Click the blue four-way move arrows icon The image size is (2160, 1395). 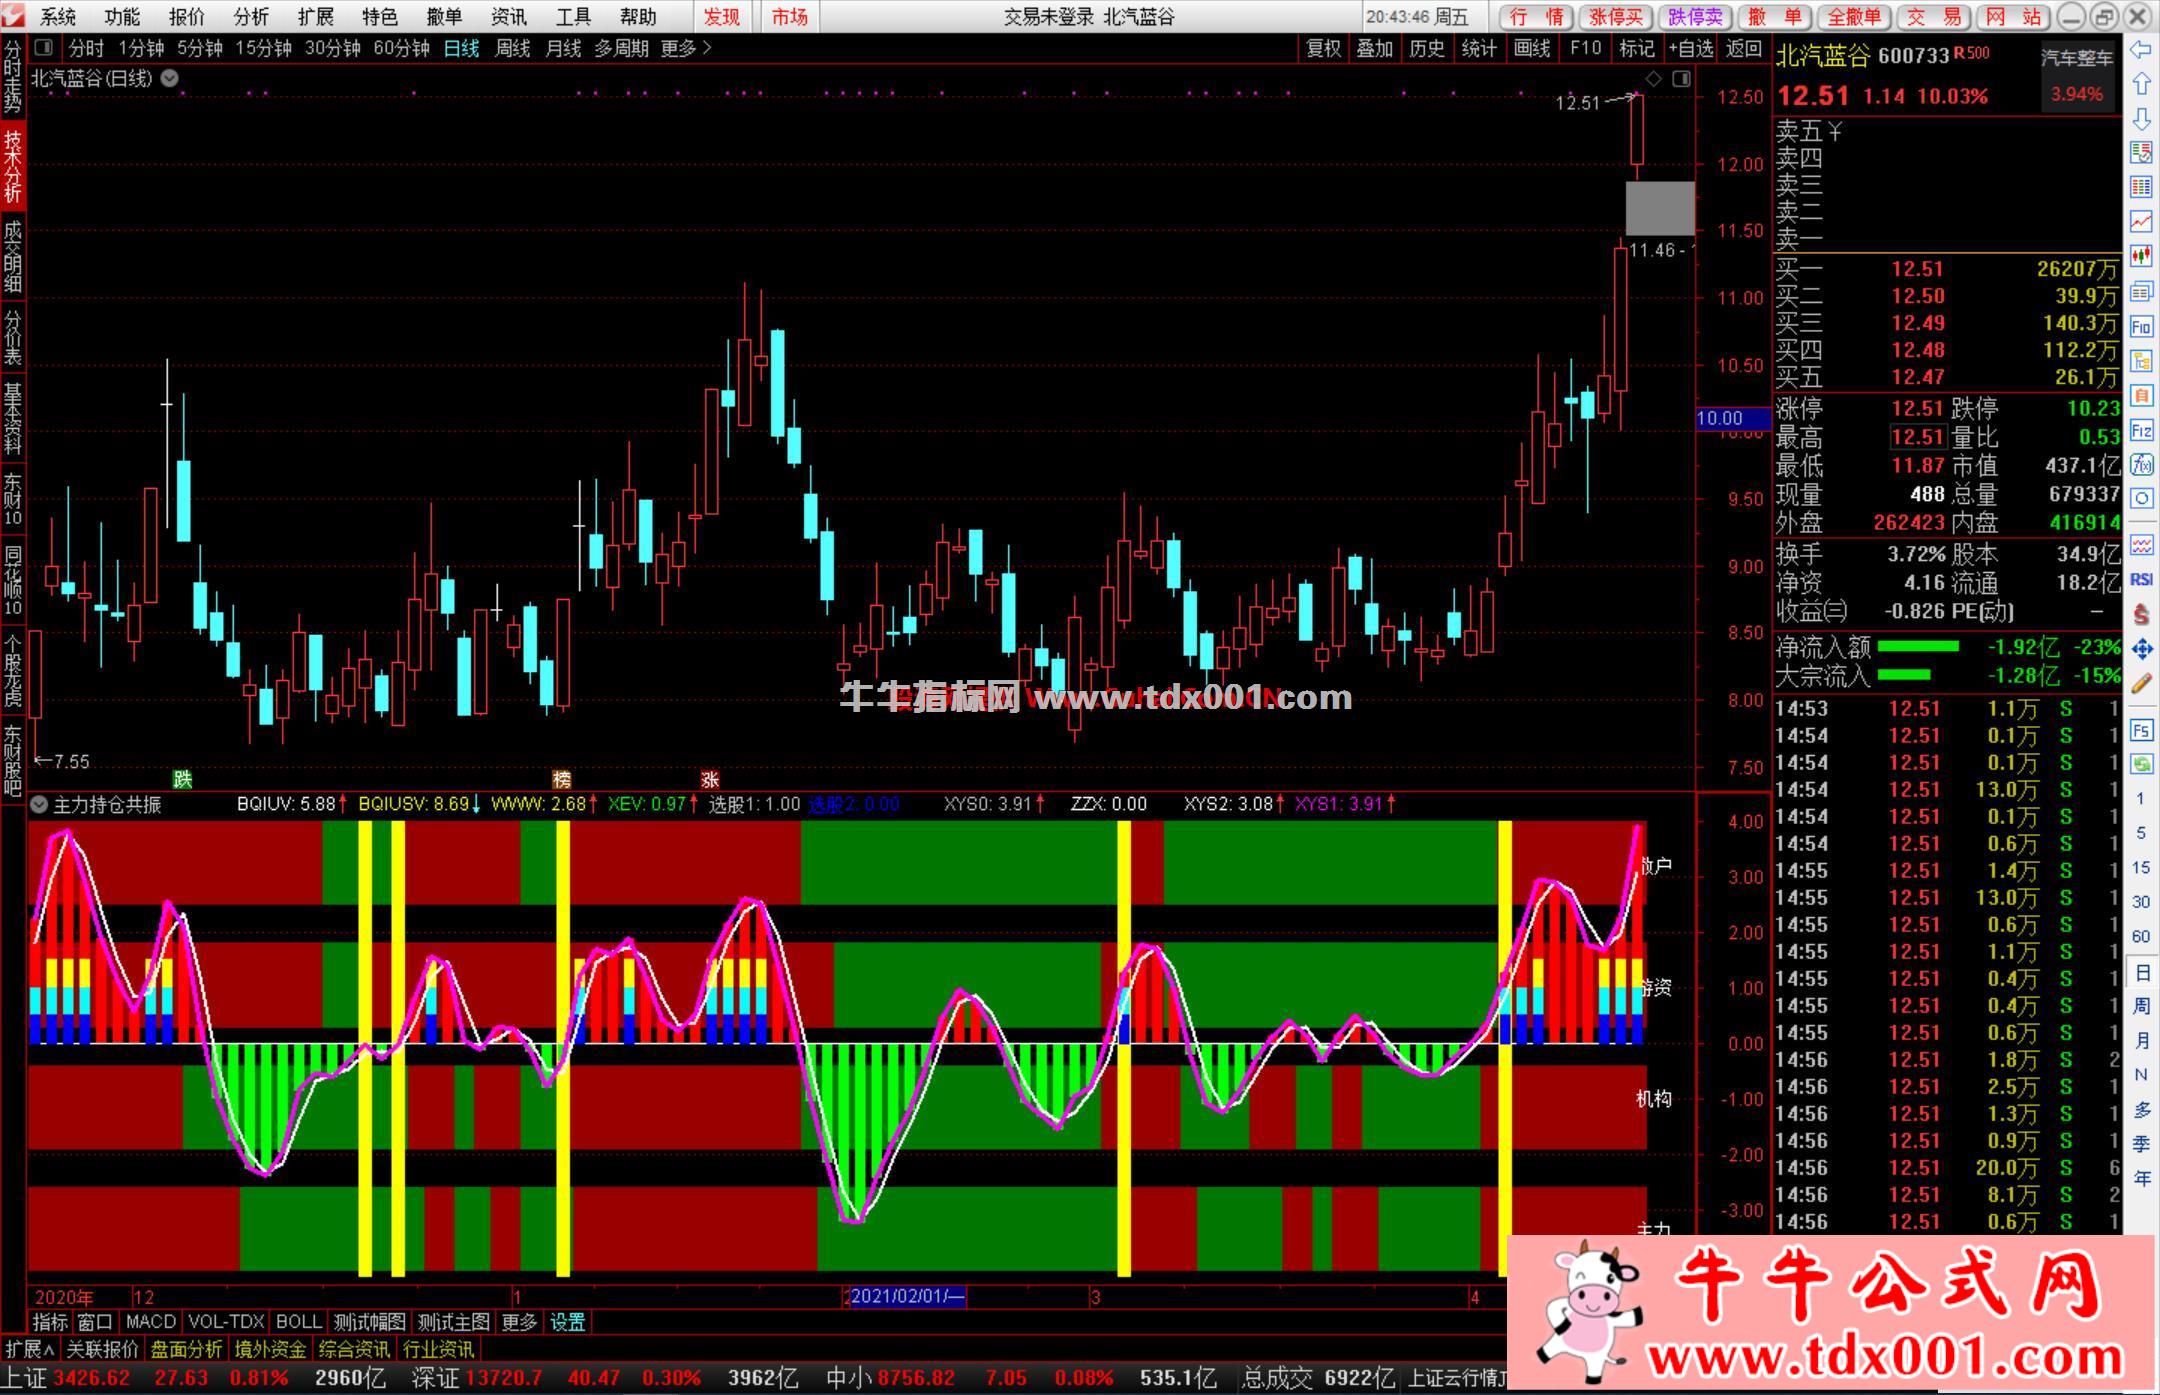tap(2141, 649)
